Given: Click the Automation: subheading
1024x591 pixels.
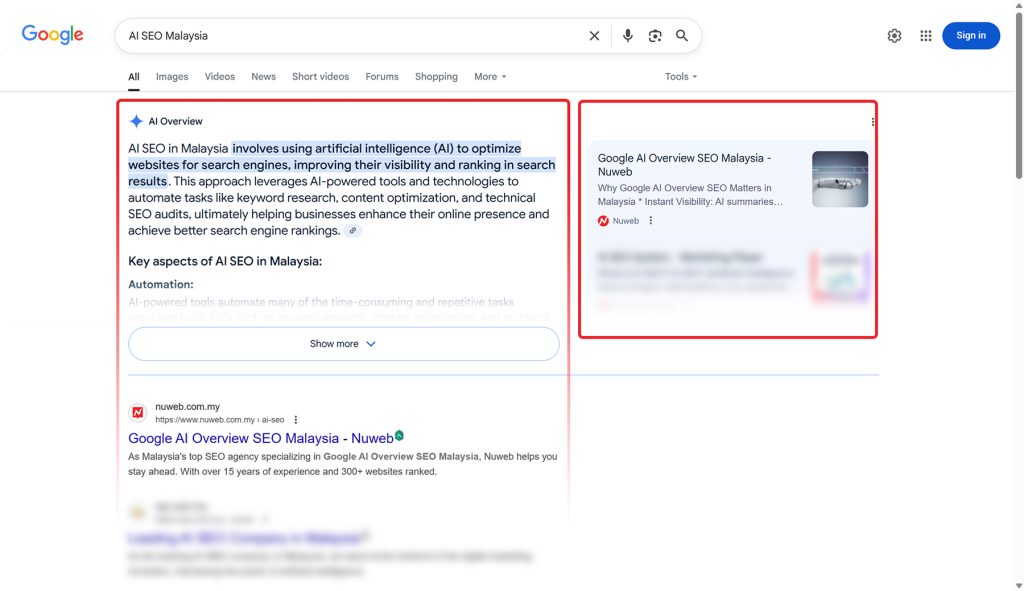Looking at the screenshot, I should click(161, 284).
